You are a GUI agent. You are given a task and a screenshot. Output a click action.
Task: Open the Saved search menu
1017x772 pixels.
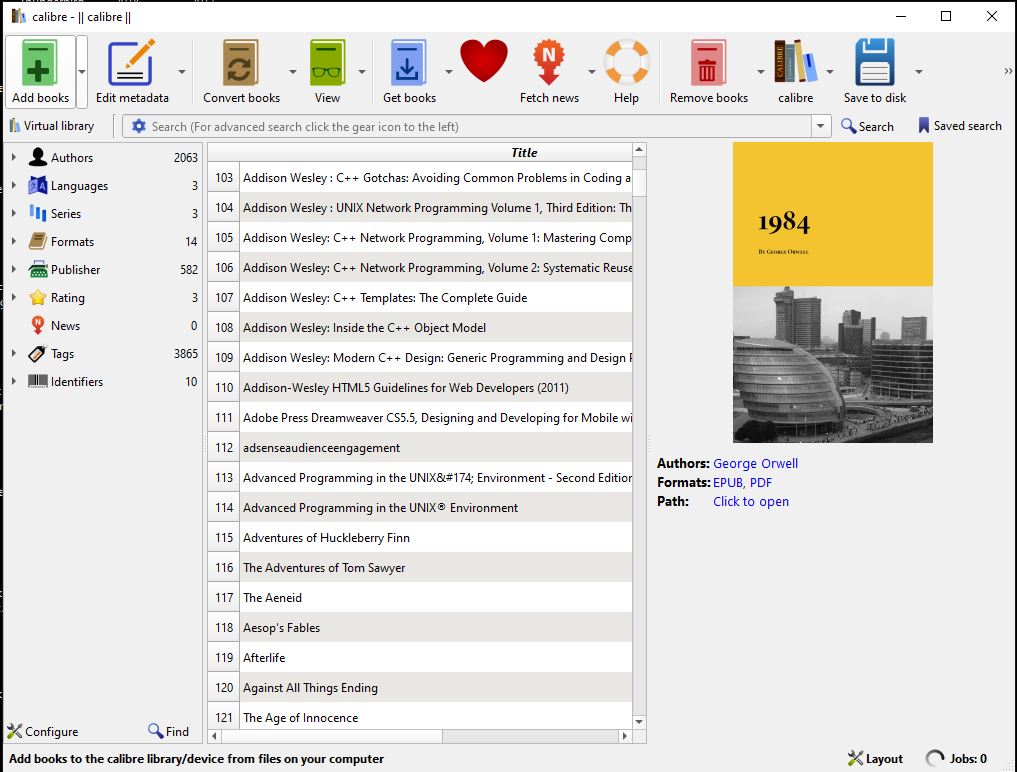coord(959,126)
